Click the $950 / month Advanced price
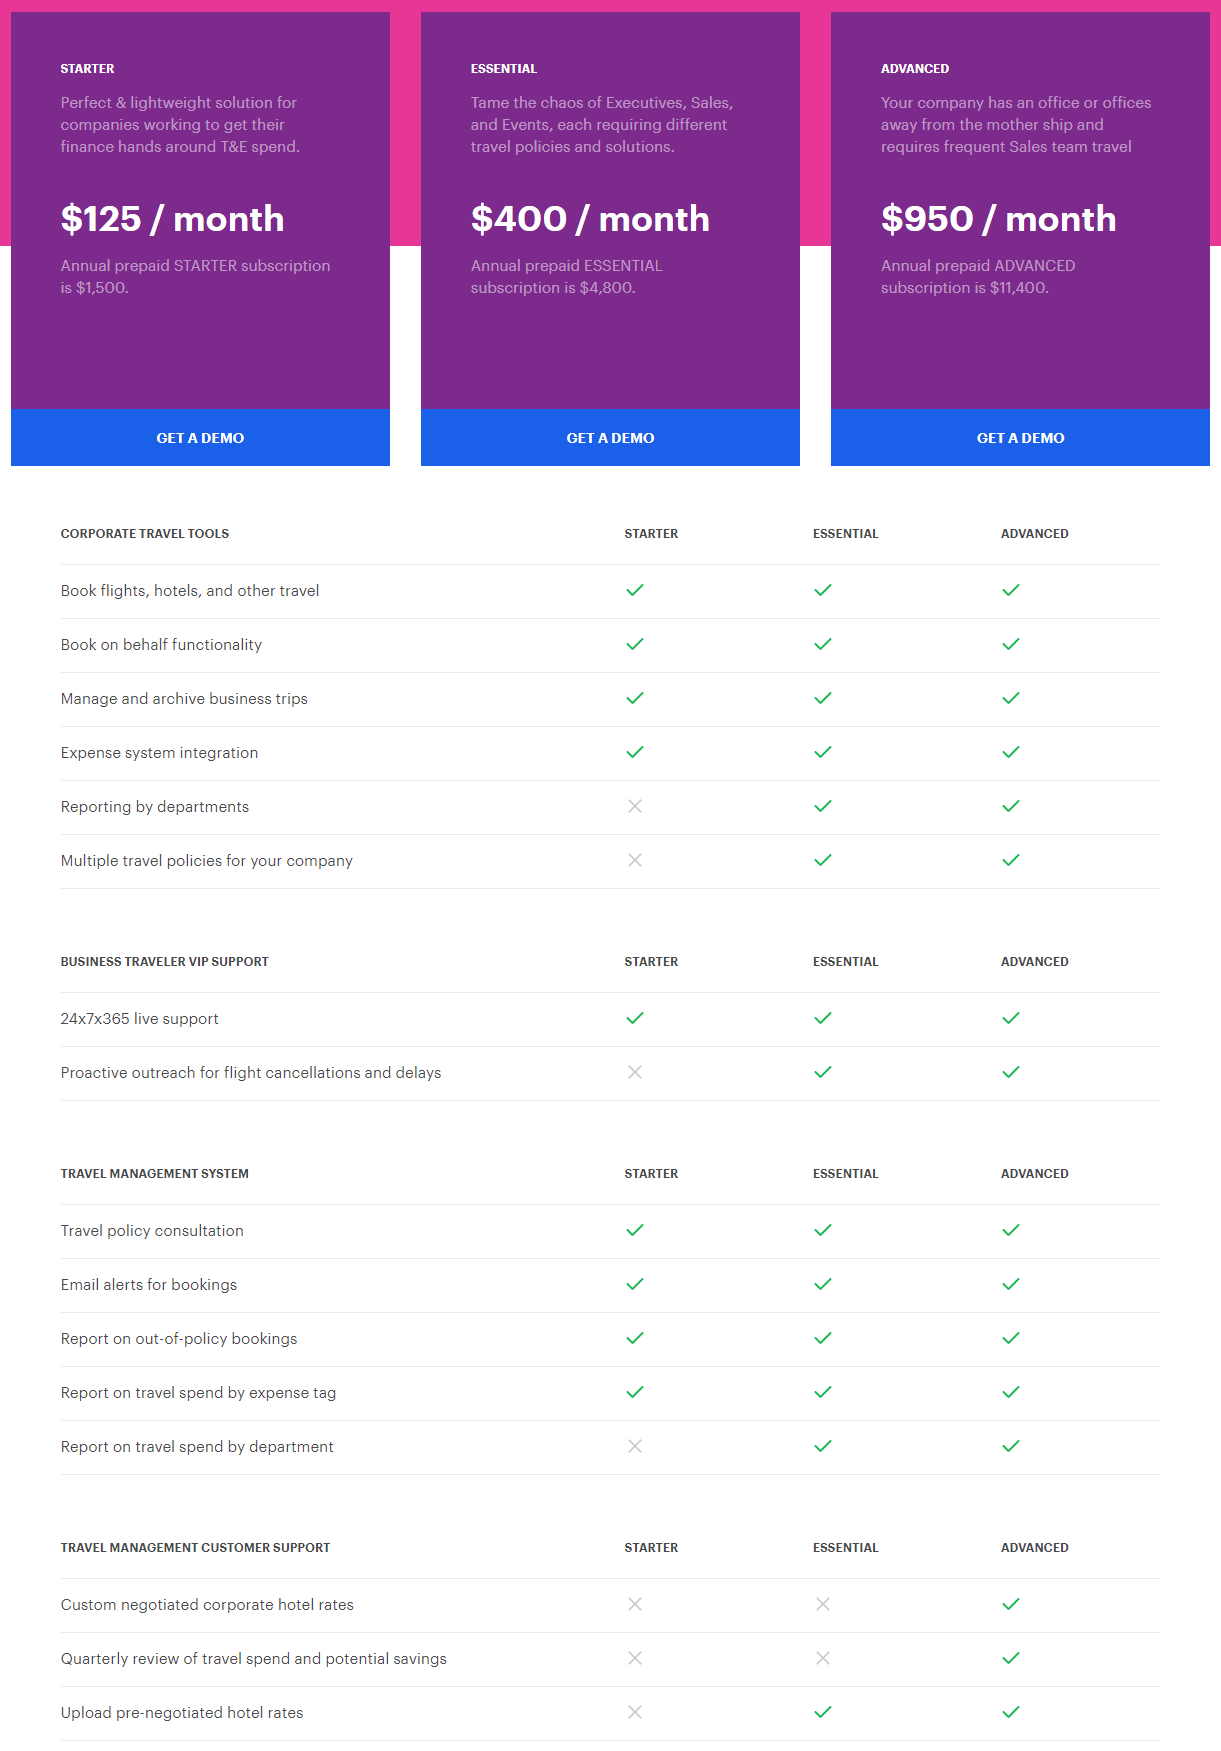1221x1751 pixels. (998, 219)
